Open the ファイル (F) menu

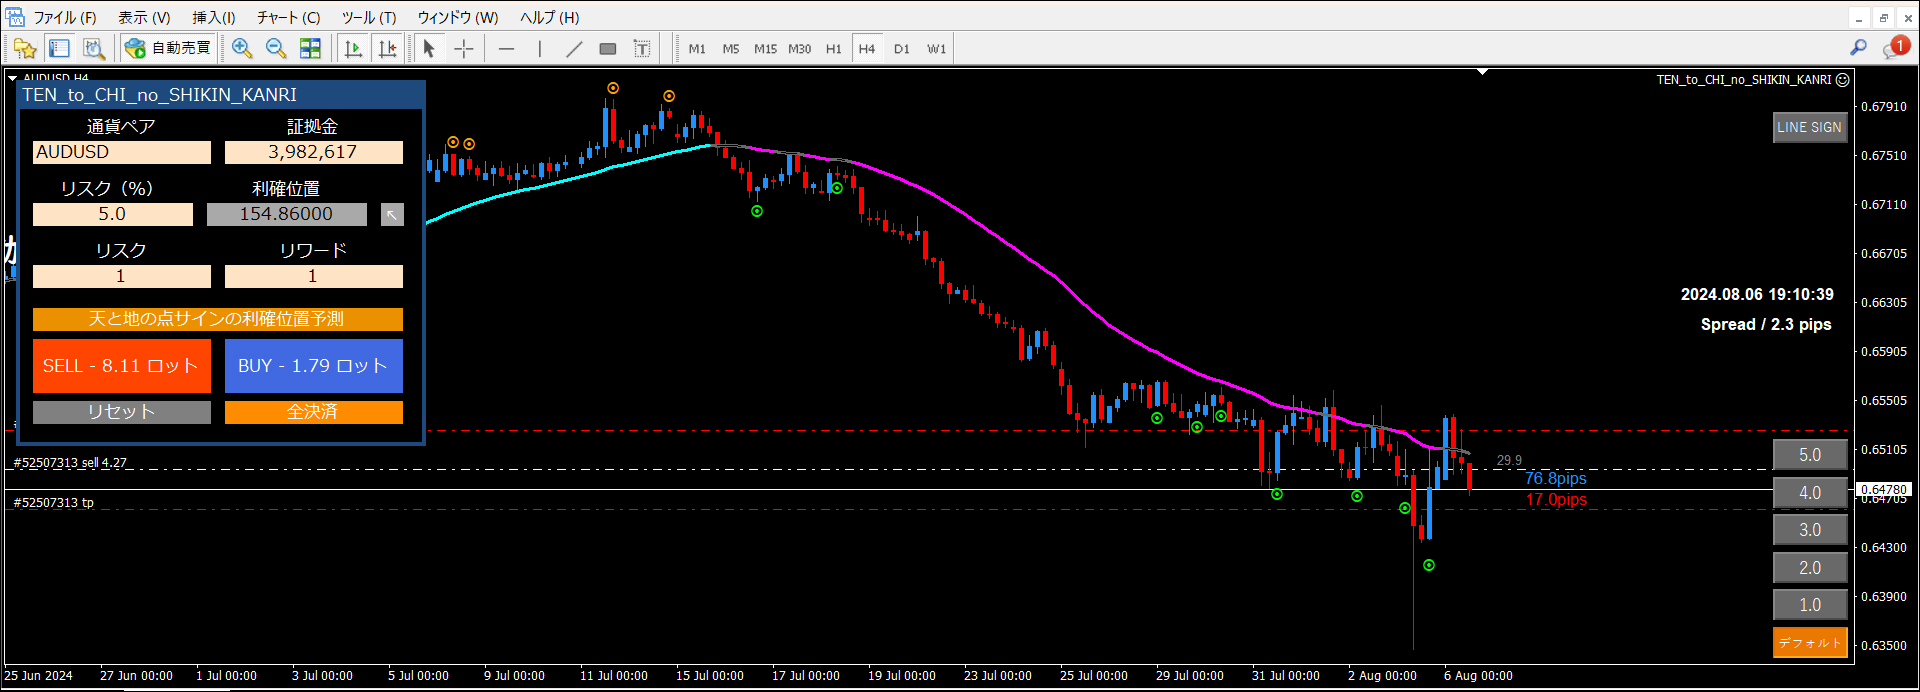click(65, 18)
